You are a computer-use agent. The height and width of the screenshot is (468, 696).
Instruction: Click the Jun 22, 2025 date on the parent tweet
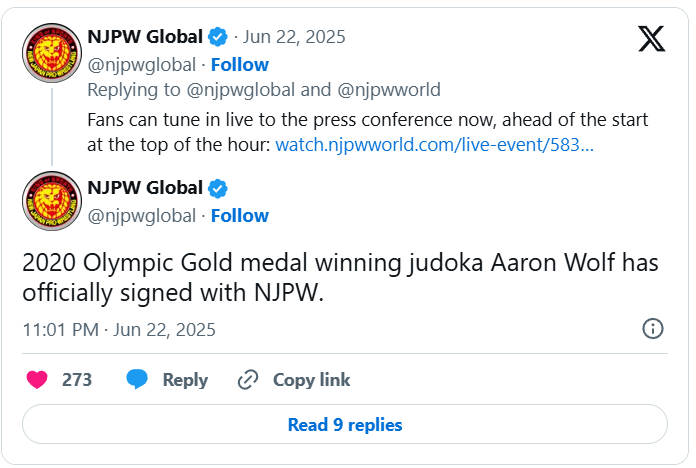(295, 38)
